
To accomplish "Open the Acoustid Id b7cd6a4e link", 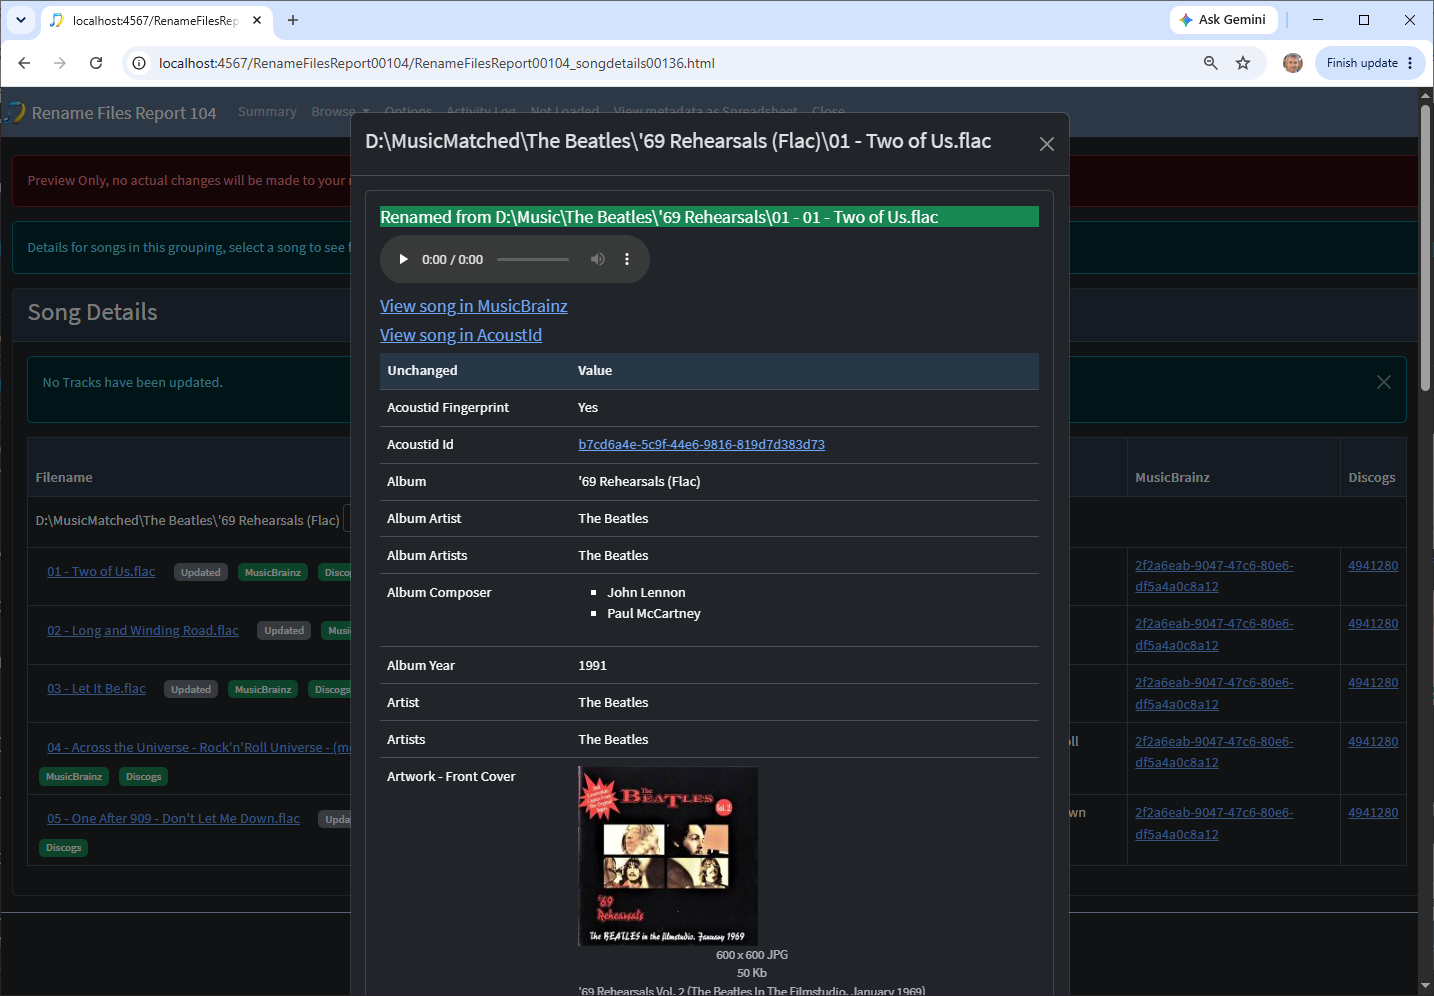I will coord(702,445).
